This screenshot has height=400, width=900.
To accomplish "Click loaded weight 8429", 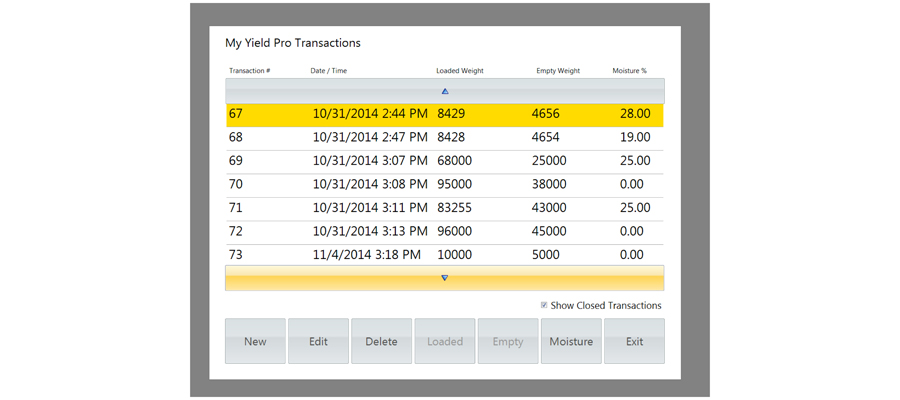I will coord(451,114).
